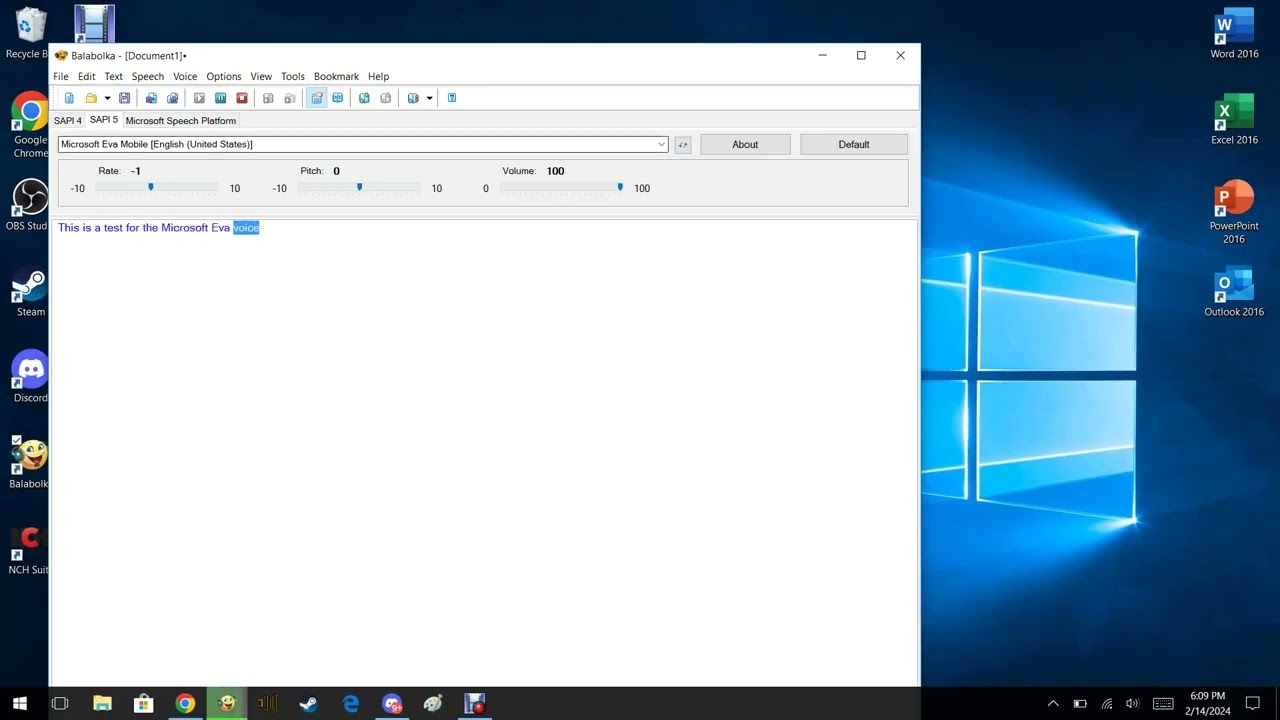Screen dimensions: 1280x720
Task: Open the Speech menu
Action: tap(148, 76)
